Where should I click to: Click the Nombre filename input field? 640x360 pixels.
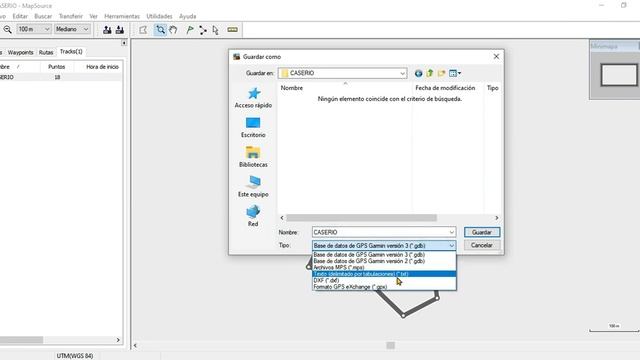pyautogui.click(x=380, y=232)
